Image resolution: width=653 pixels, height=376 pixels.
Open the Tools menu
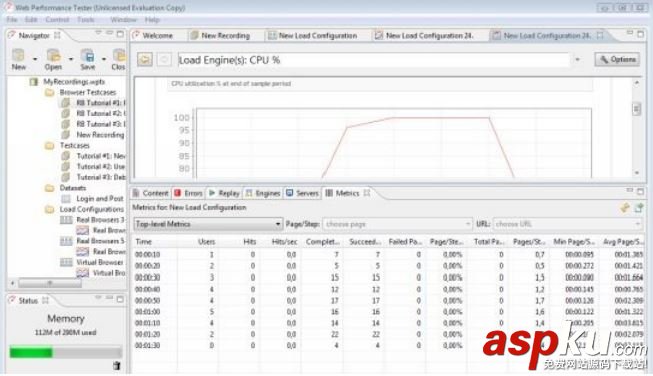pyautogui.click(x=85, y=20)
